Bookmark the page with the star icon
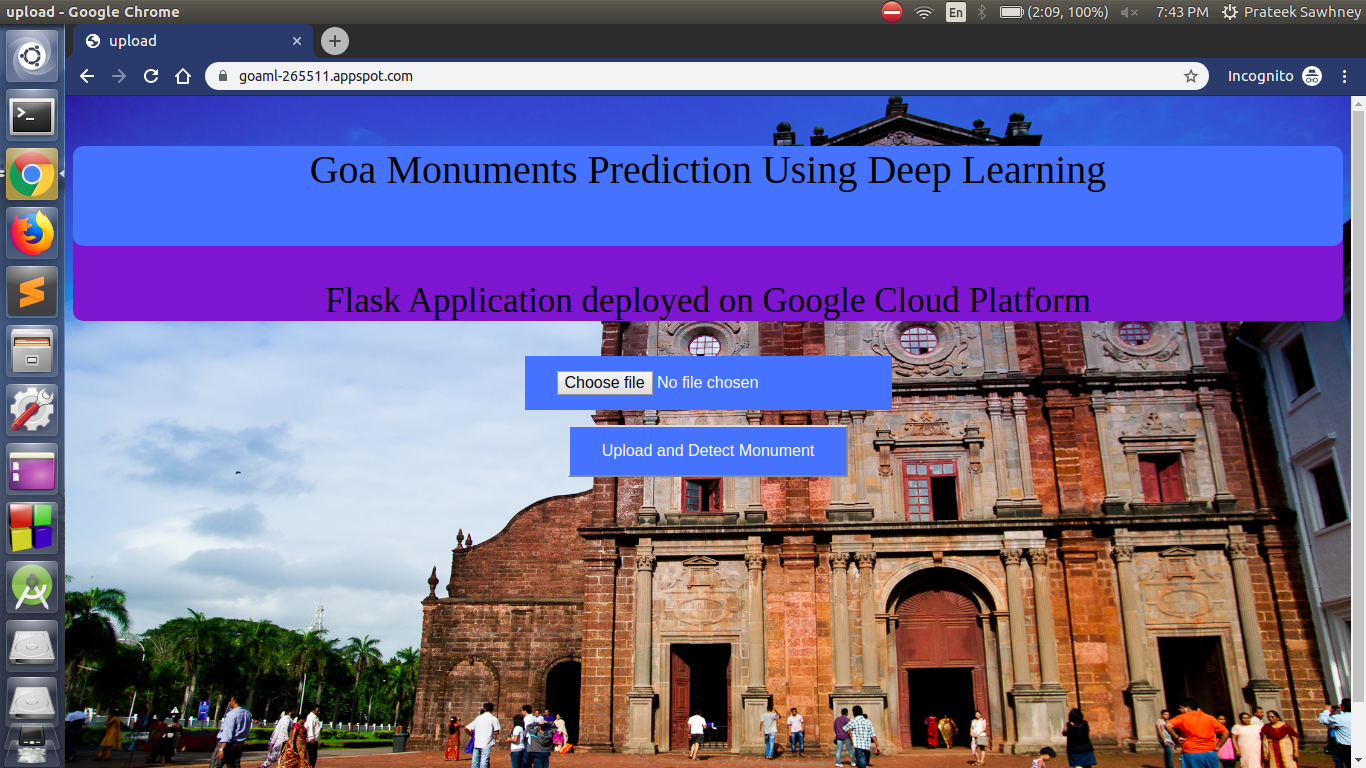Image resolution: width=1366 pixels, height=768 pixels. click(1189, 76)
